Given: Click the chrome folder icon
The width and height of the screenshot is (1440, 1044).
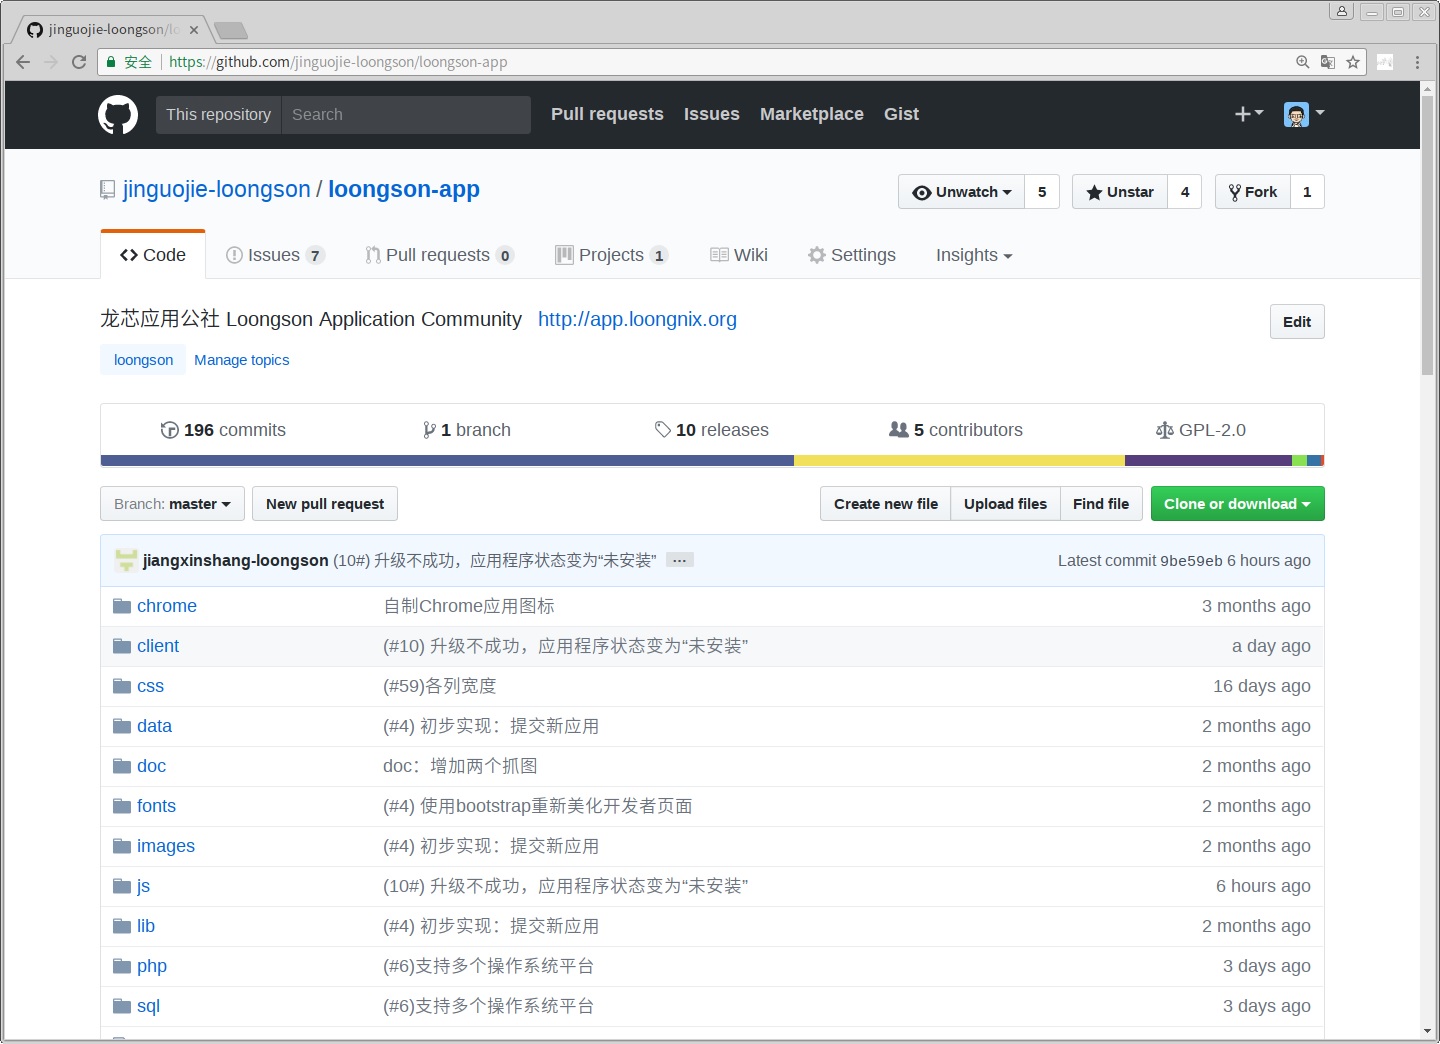Looking at the screenshot, I should 122,606.
